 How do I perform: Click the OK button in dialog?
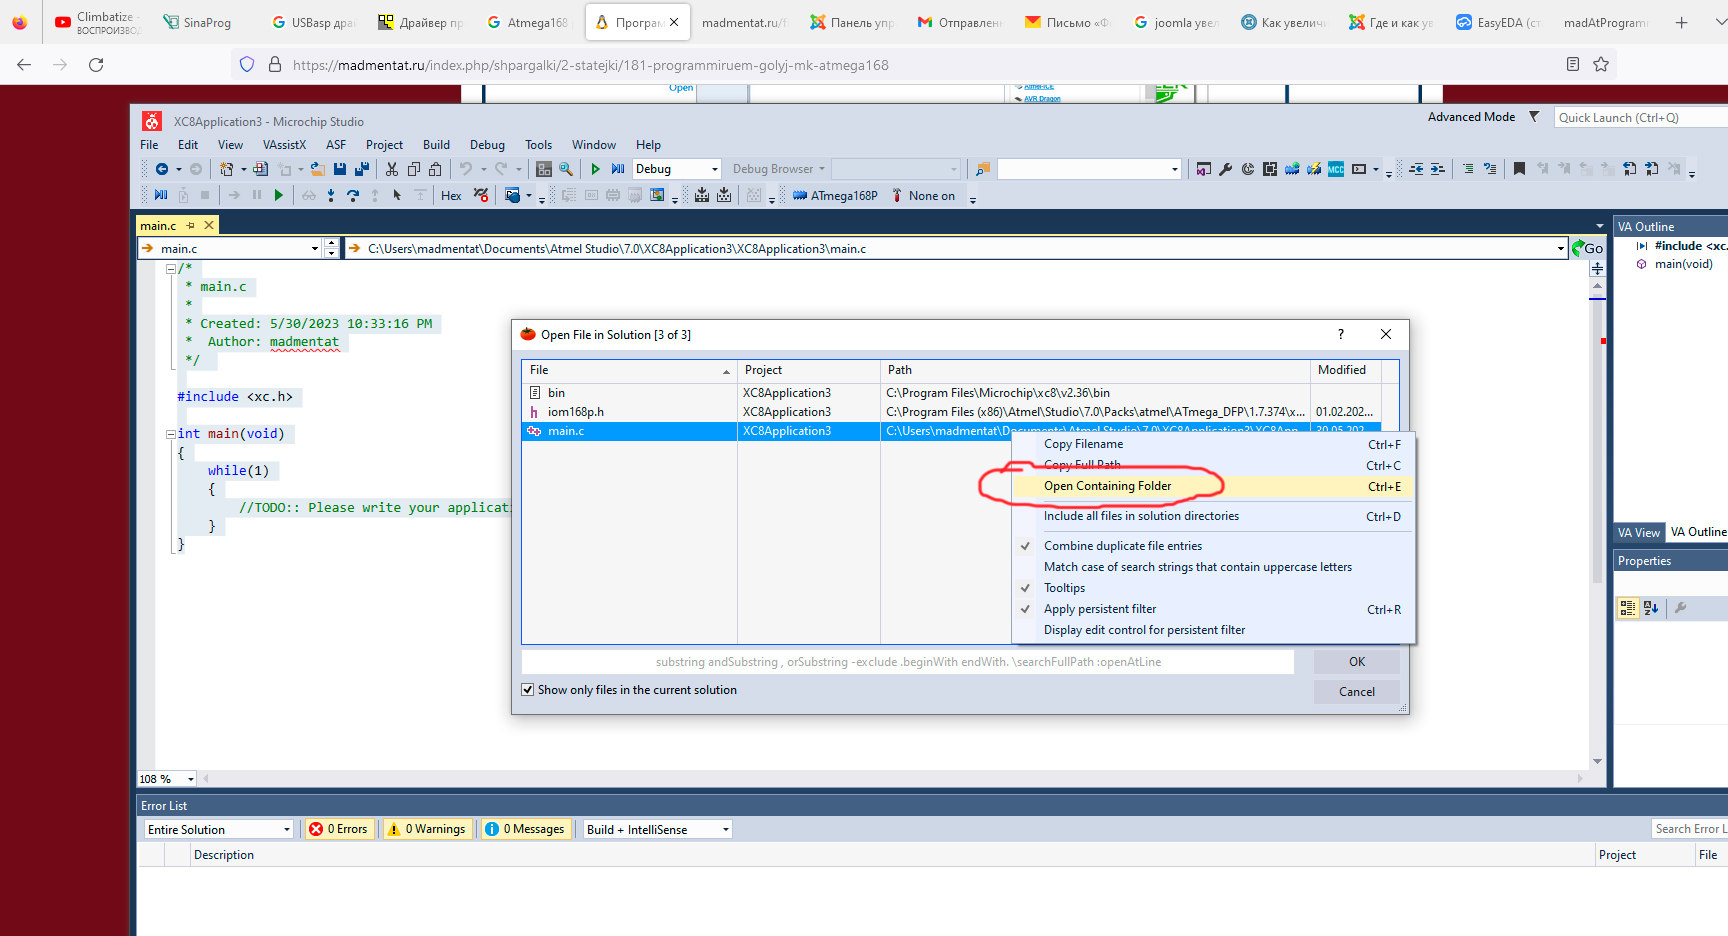1357,662
